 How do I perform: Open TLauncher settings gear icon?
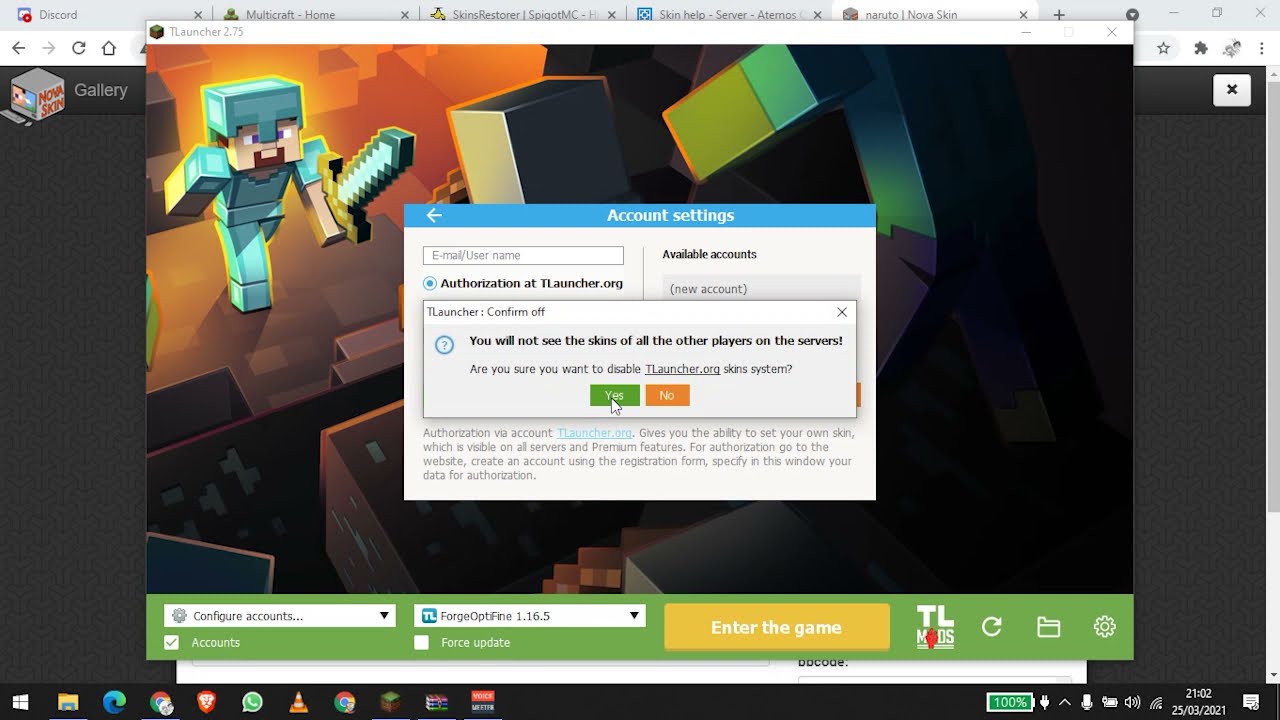coord(1104,627)
